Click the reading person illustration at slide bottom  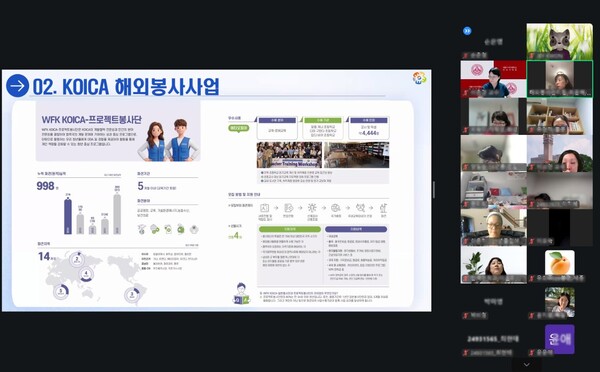pos(241,294)
